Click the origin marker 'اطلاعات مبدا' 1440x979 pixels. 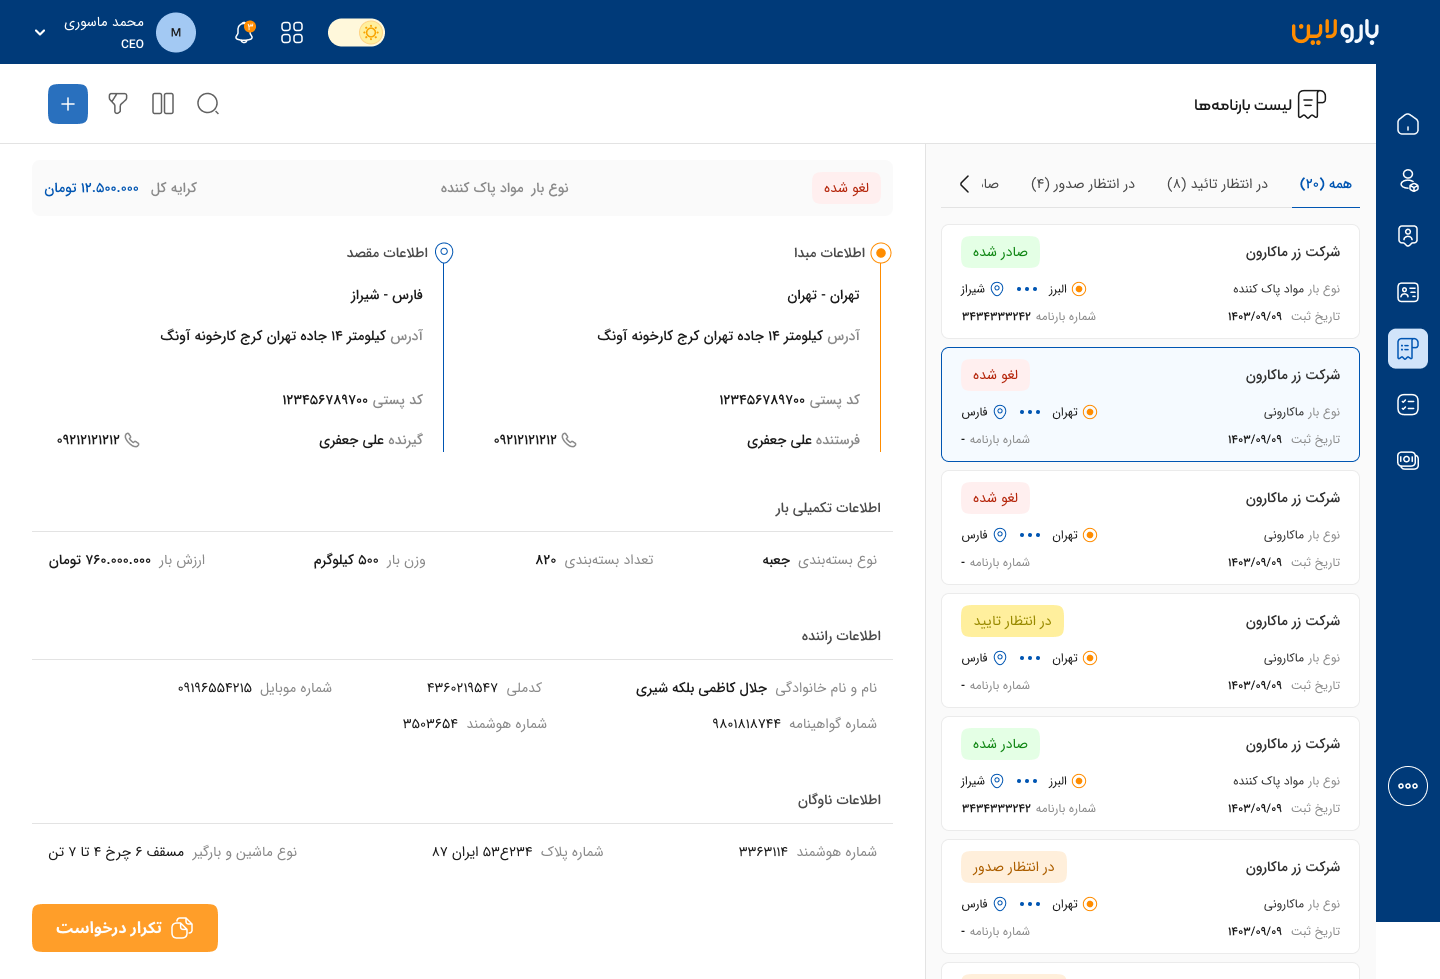coord(881,253)
